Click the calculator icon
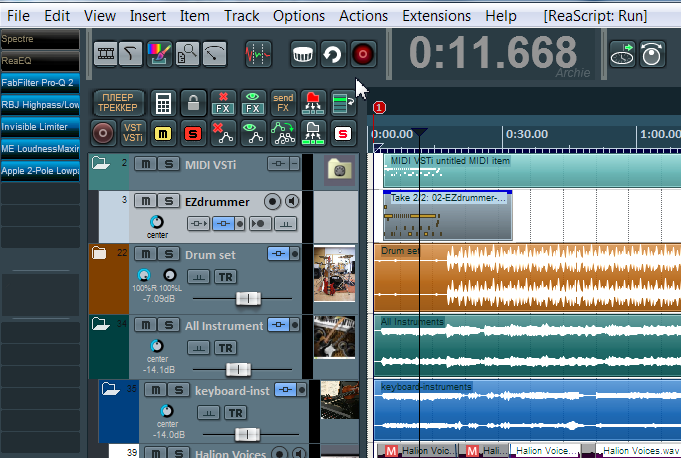 pos(163,103)
